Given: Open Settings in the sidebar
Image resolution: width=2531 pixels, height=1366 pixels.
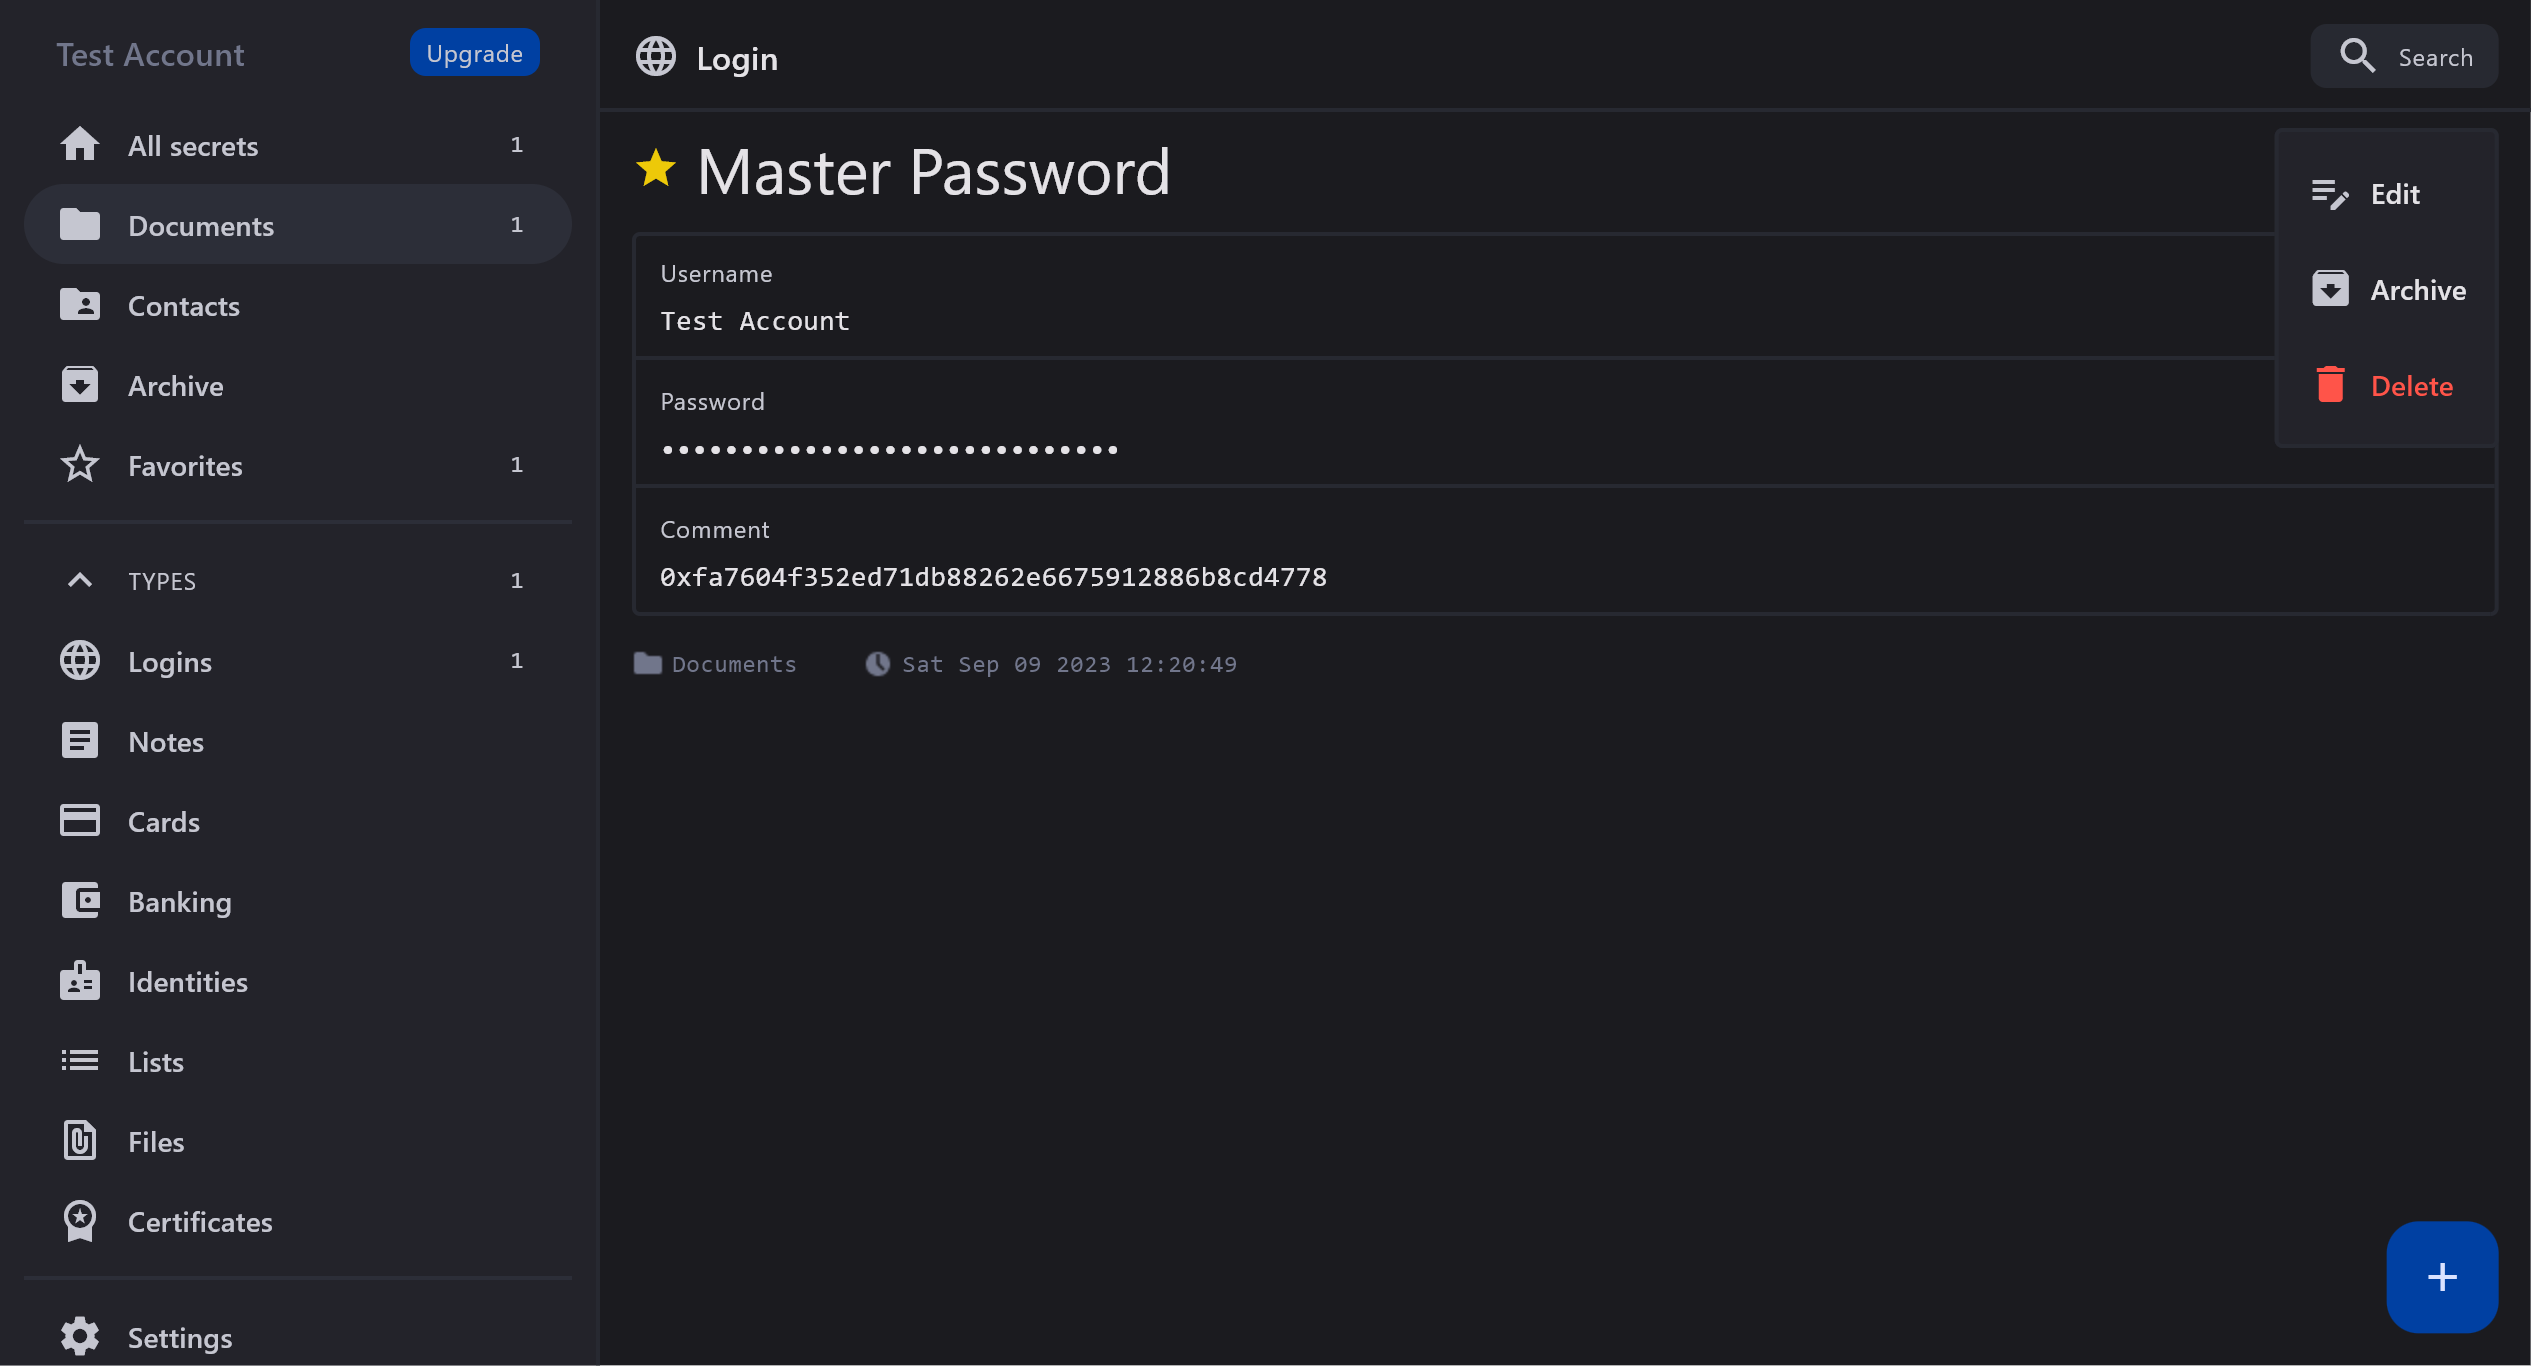Looking at the screenshot, I should pyautogui.click(x=179, y=1337).
